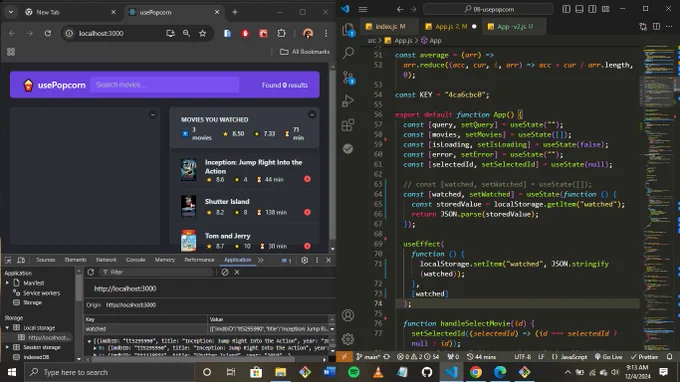The image size is (680, 382).
Task: Open VS Code Search view
Action: [348, 53]
